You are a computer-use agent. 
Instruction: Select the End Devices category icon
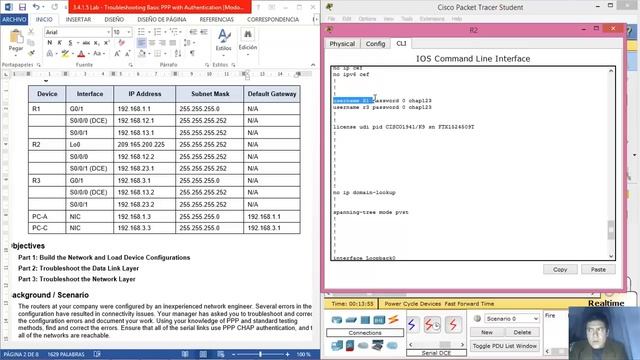click(337, 346)
